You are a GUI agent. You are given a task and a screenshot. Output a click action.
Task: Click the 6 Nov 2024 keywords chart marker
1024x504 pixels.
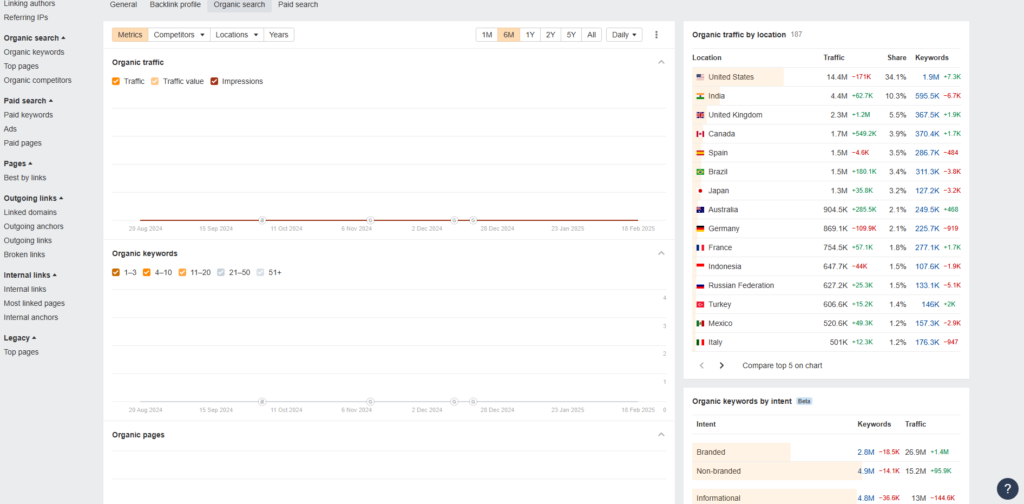370,402
